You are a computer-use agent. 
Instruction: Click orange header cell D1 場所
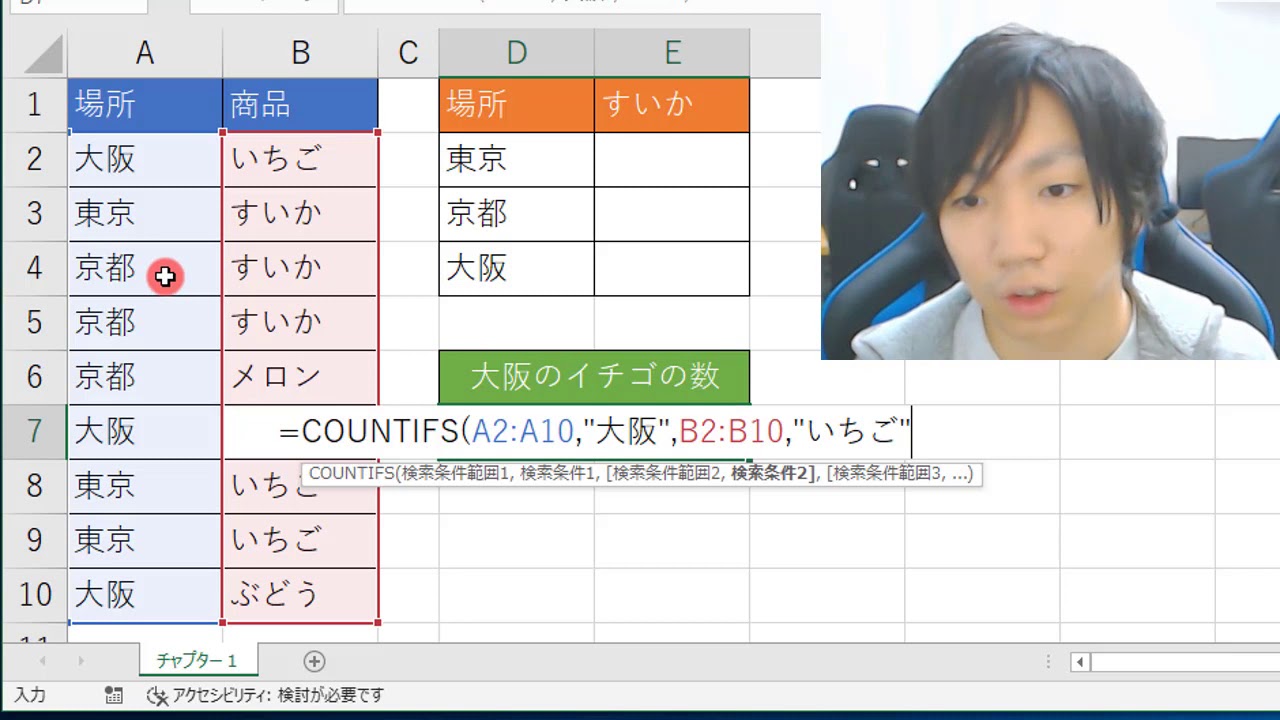pos(516,105)
